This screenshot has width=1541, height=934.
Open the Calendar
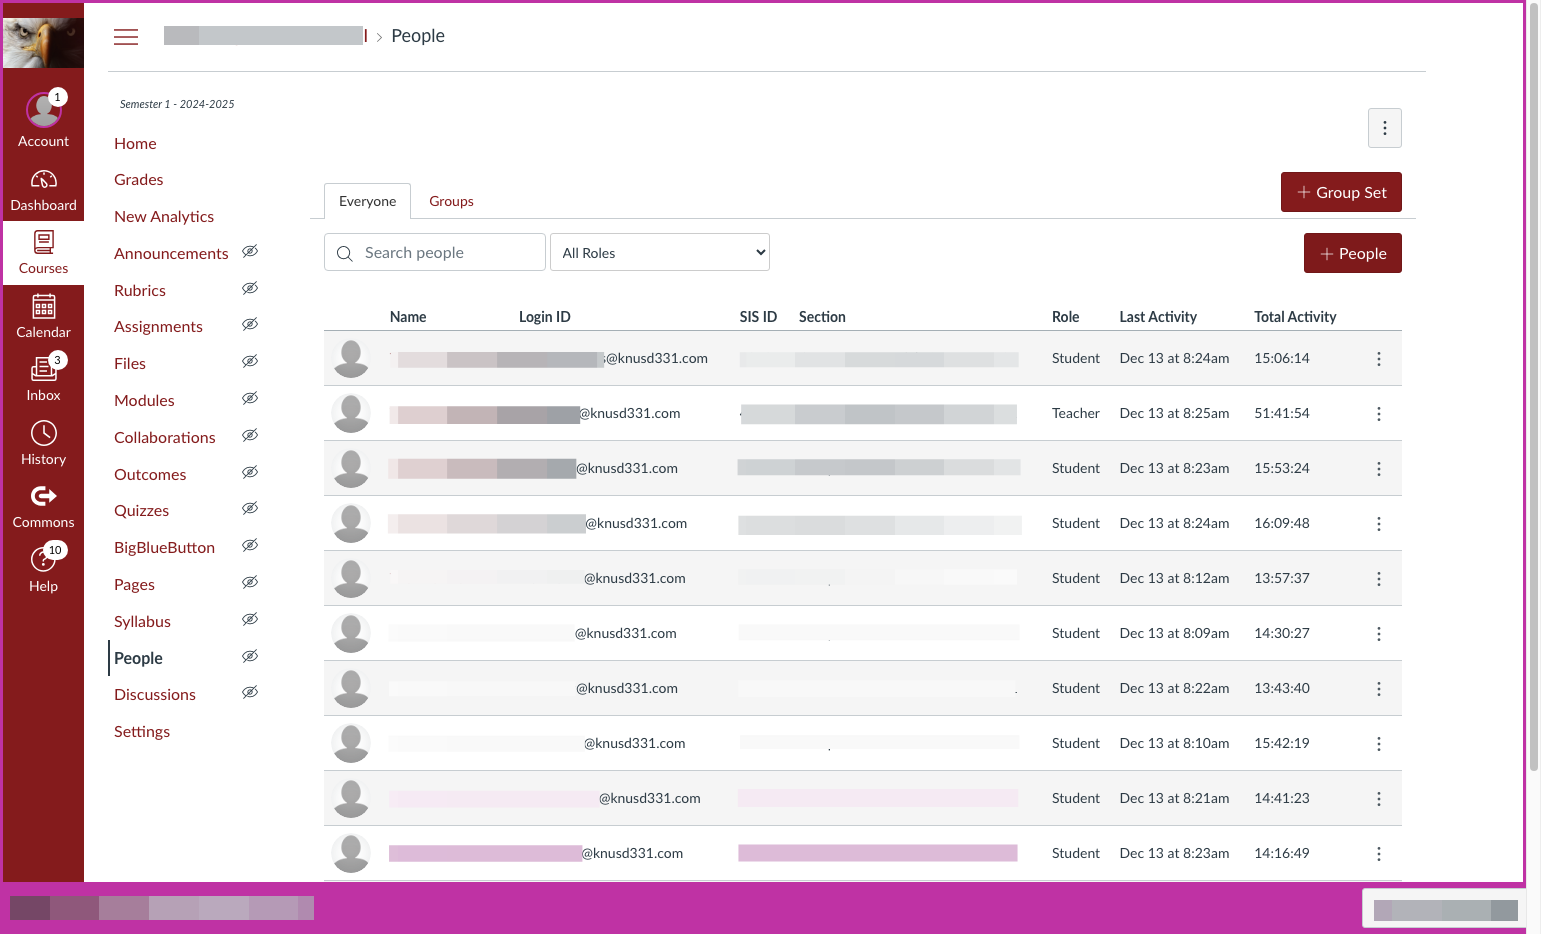pos(43,316)
